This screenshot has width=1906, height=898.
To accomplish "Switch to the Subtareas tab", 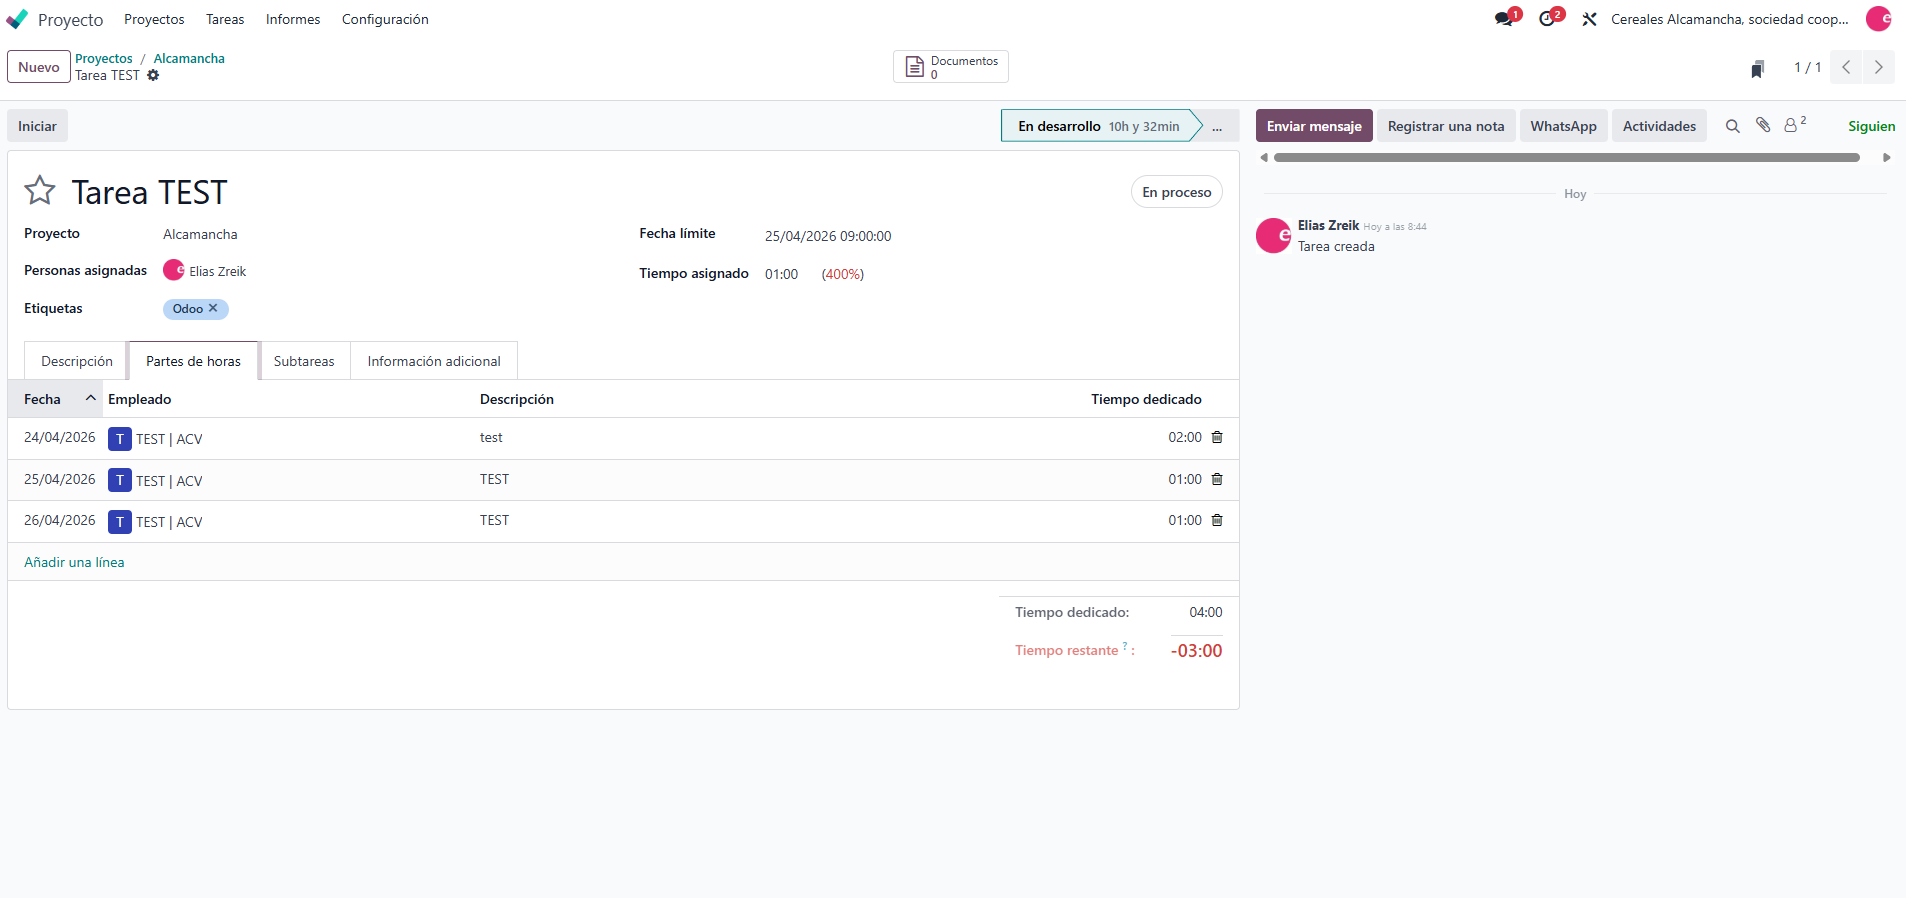I will point(304,361).
